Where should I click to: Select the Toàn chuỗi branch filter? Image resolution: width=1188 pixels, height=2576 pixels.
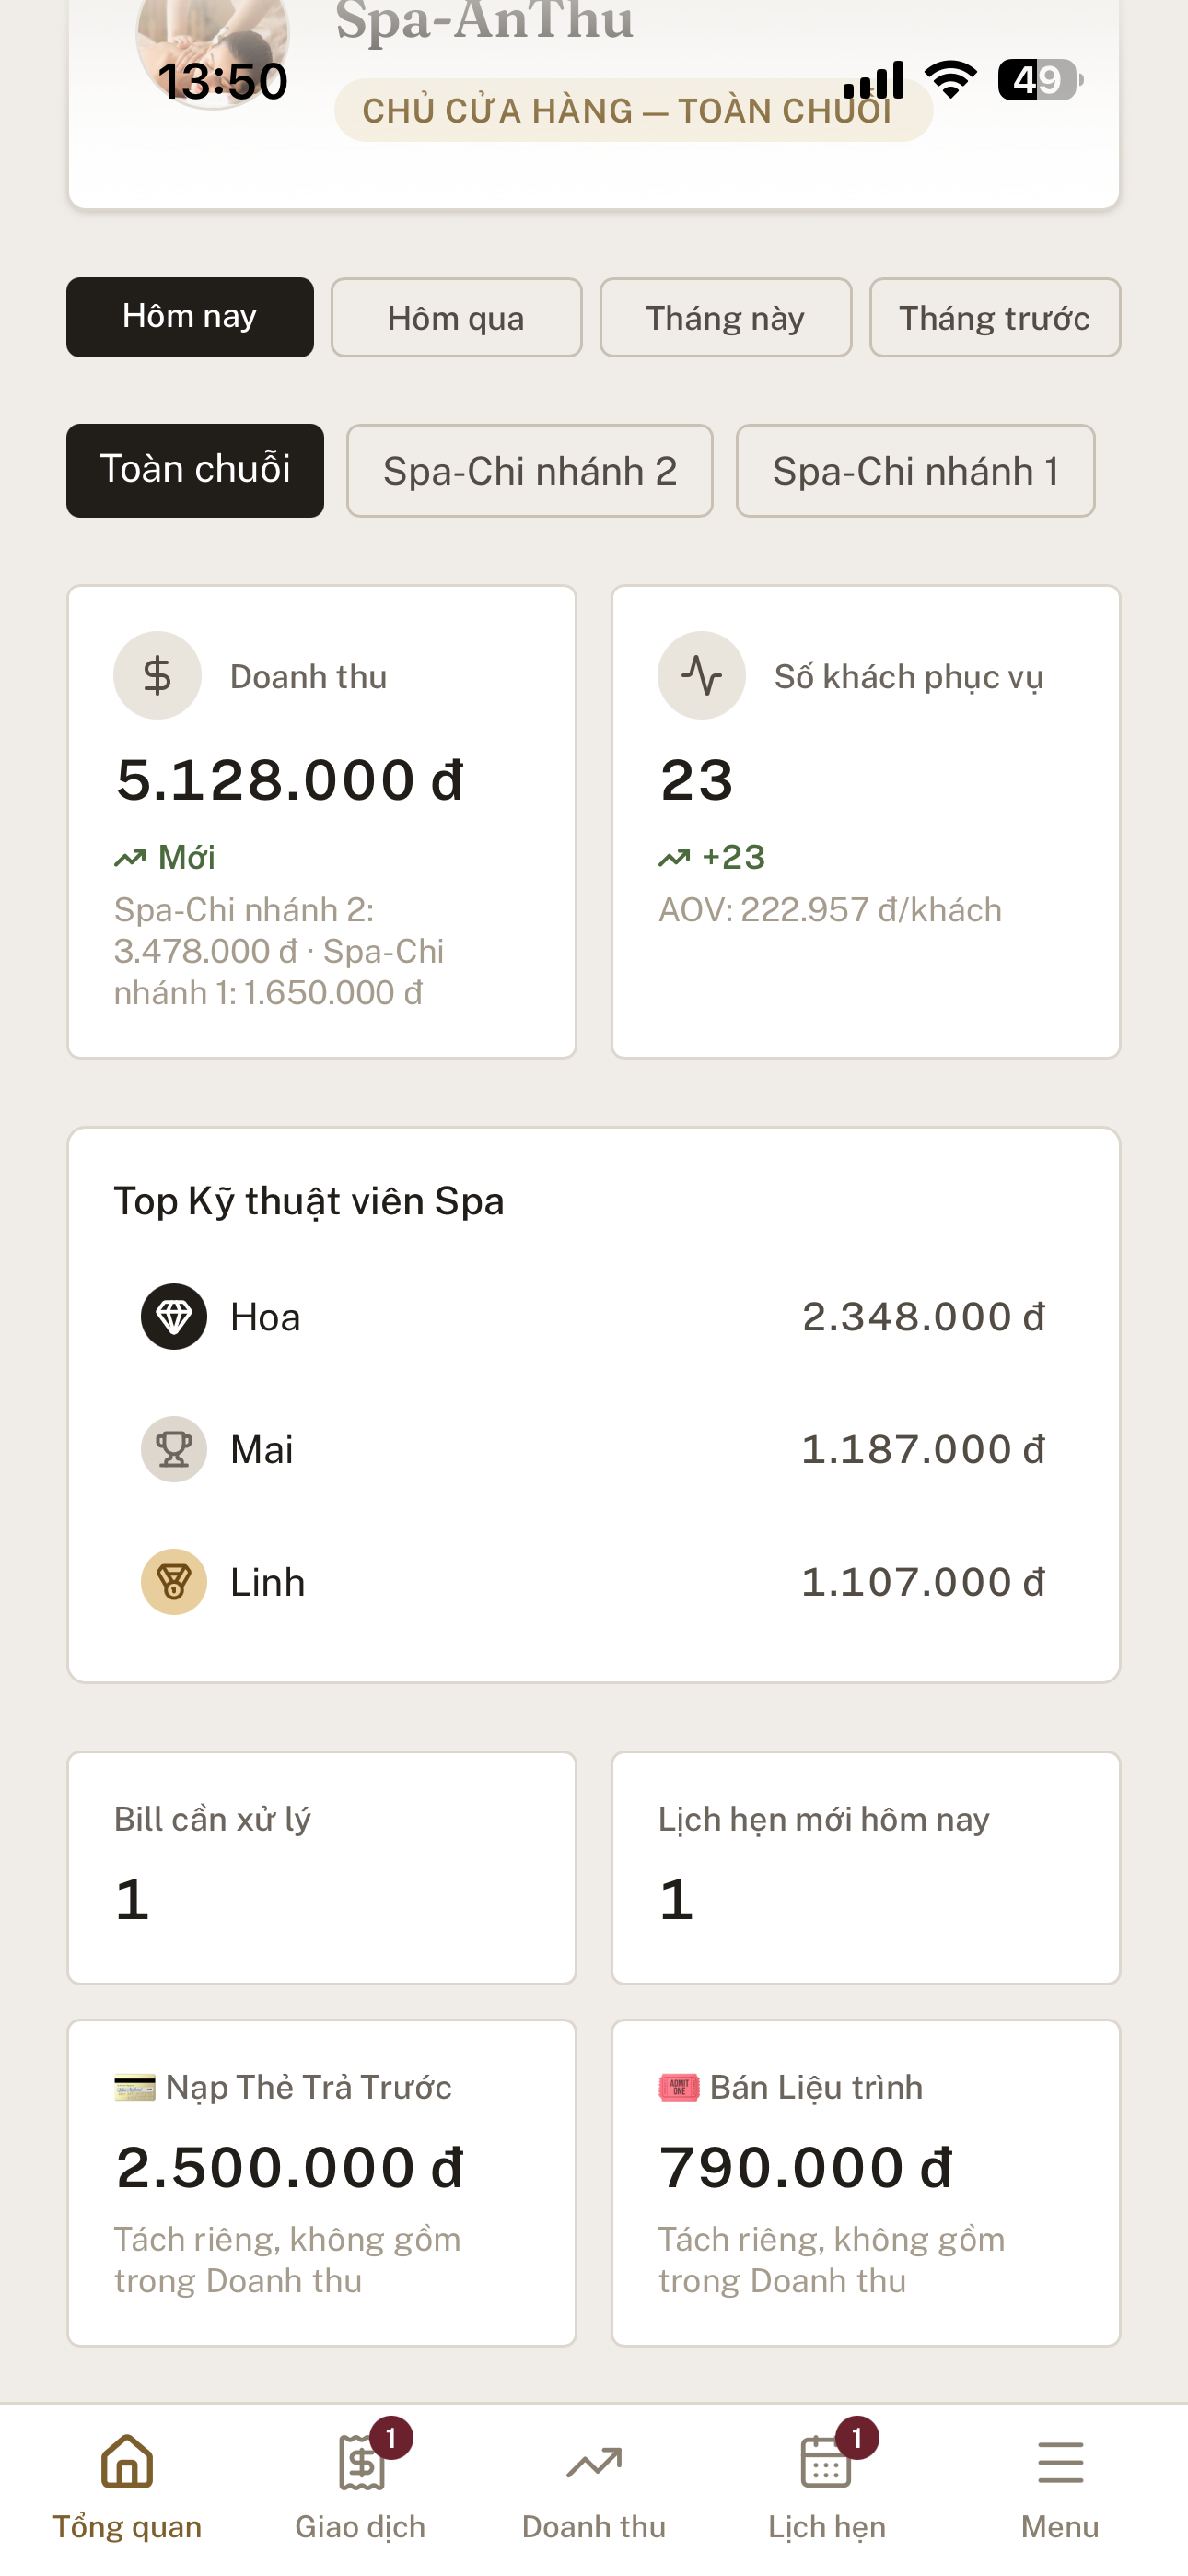pyautogui.click(x=195, y=471)
